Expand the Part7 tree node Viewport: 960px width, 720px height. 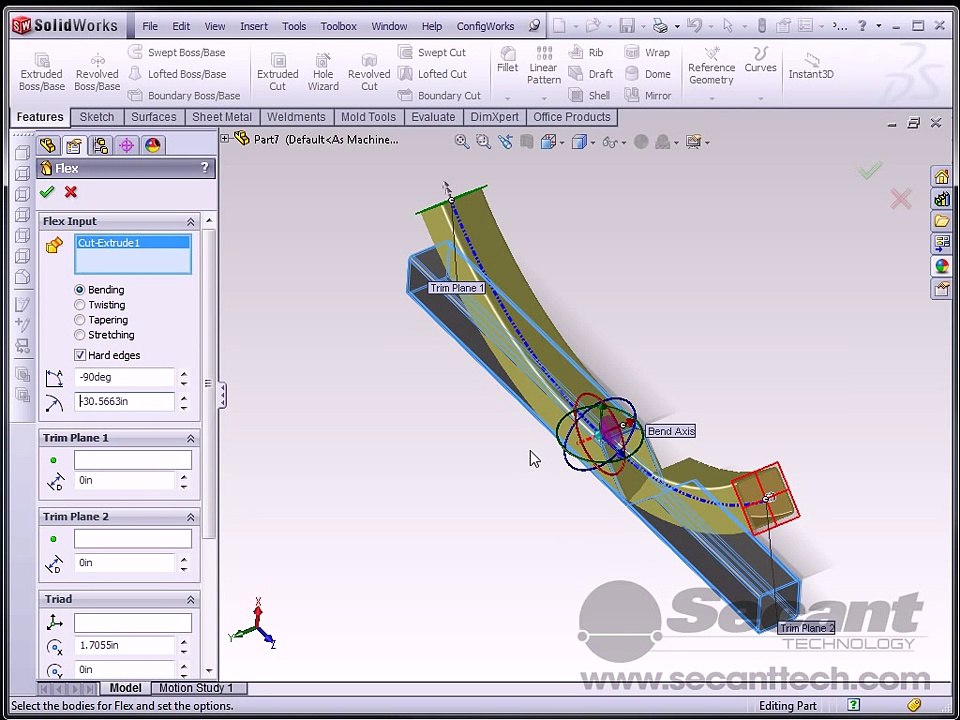pyautogui.click(x=225, y=139)
